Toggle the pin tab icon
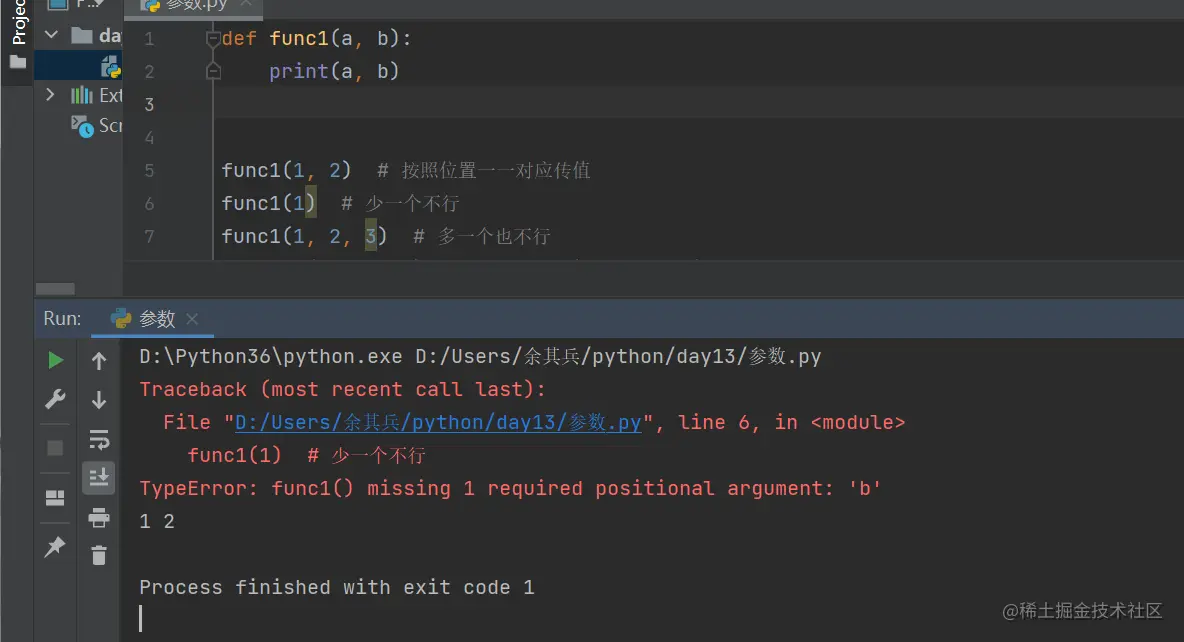This screenshot has width=1184, height=642. [x=56, y=546]
